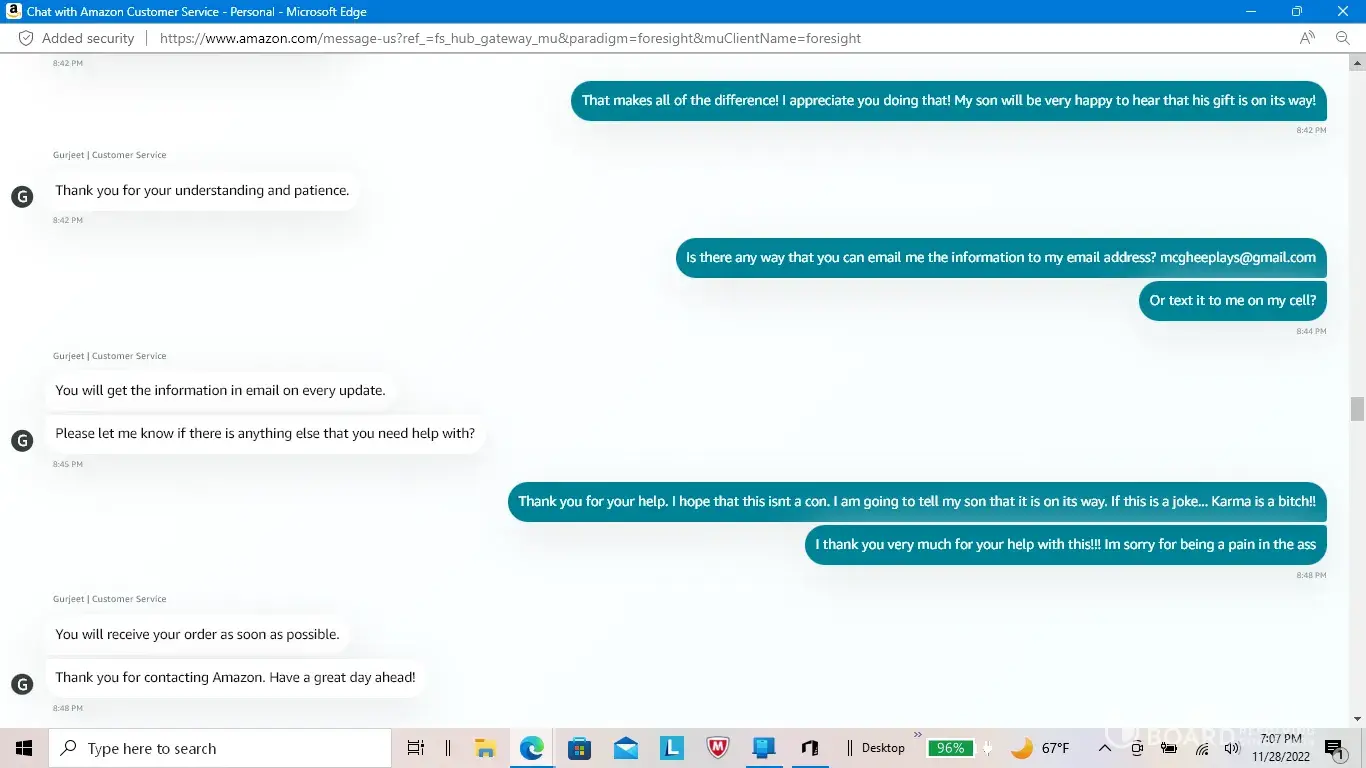This screenshot has width=1366, height=768.
Task: Show hidden tray icons chevron
Action: 1105,748
